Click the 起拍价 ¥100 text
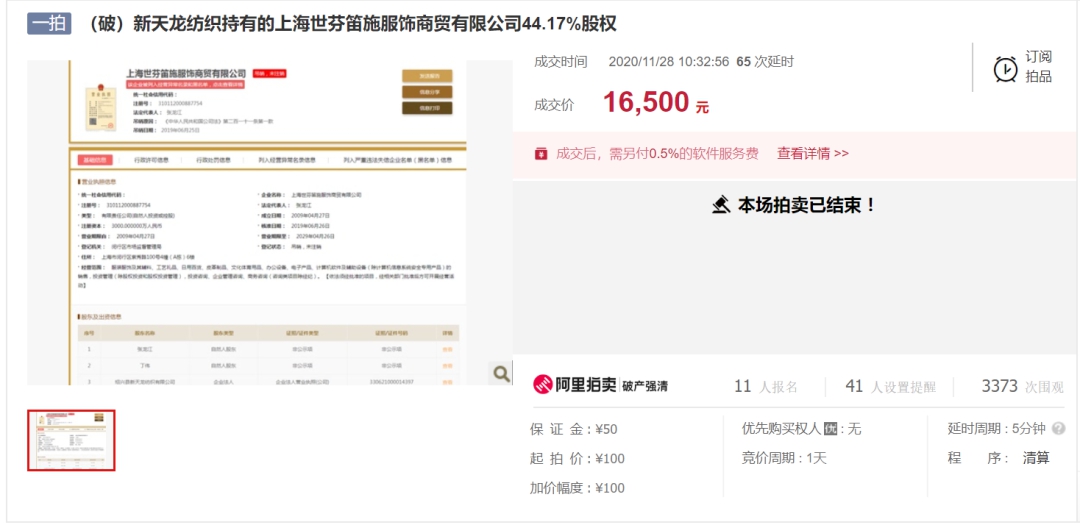1080x525 pixels. pyautogui.click(x=577, y=459)
